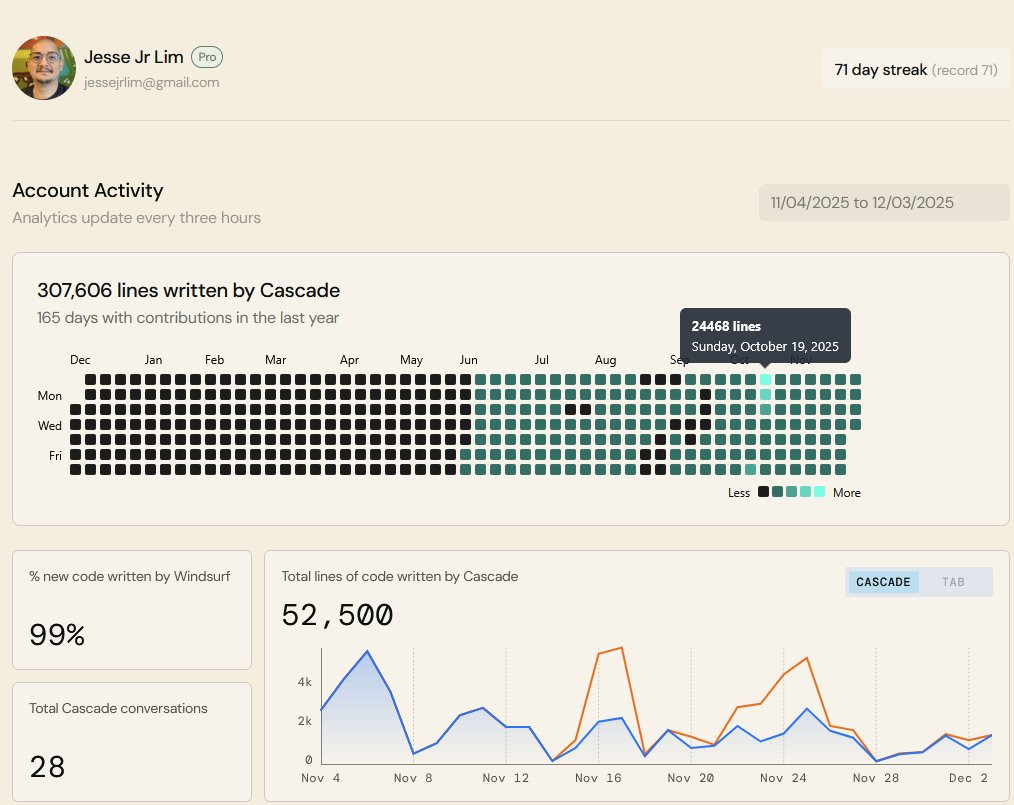Click the Dec month label on heatmap

click(80, 360)
